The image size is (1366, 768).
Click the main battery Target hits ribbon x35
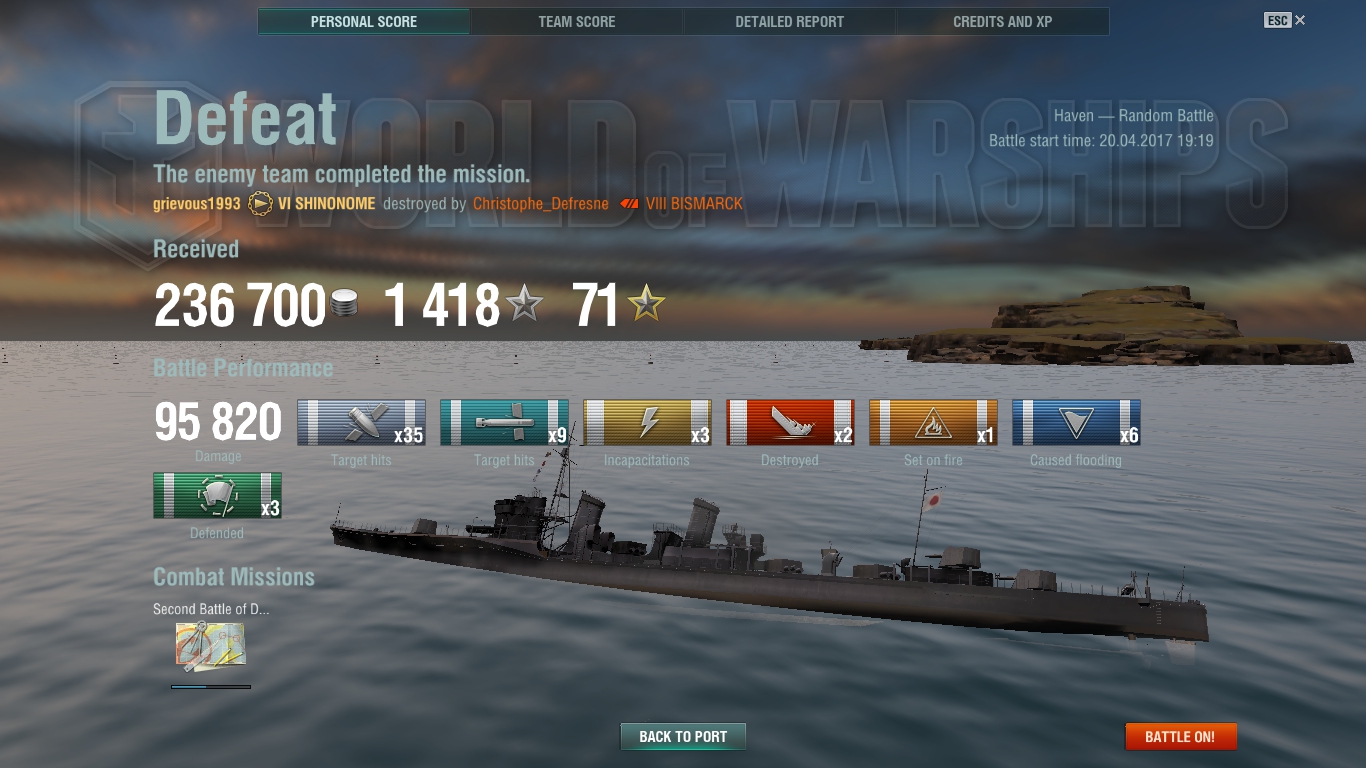point(361,422)
